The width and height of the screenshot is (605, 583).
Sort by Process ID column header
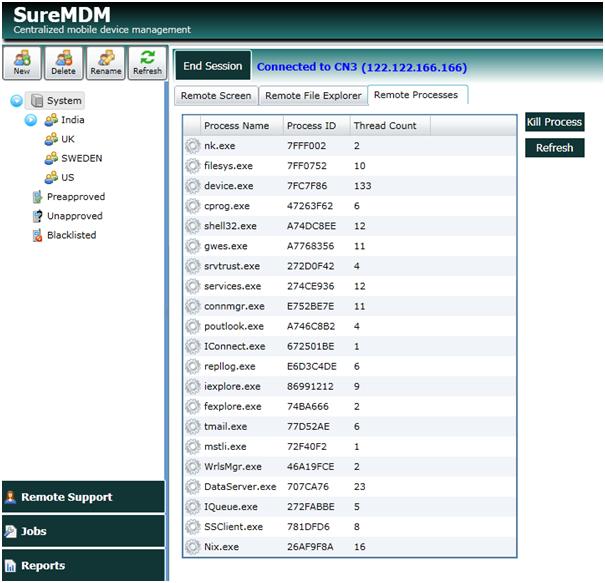[316, 125]
